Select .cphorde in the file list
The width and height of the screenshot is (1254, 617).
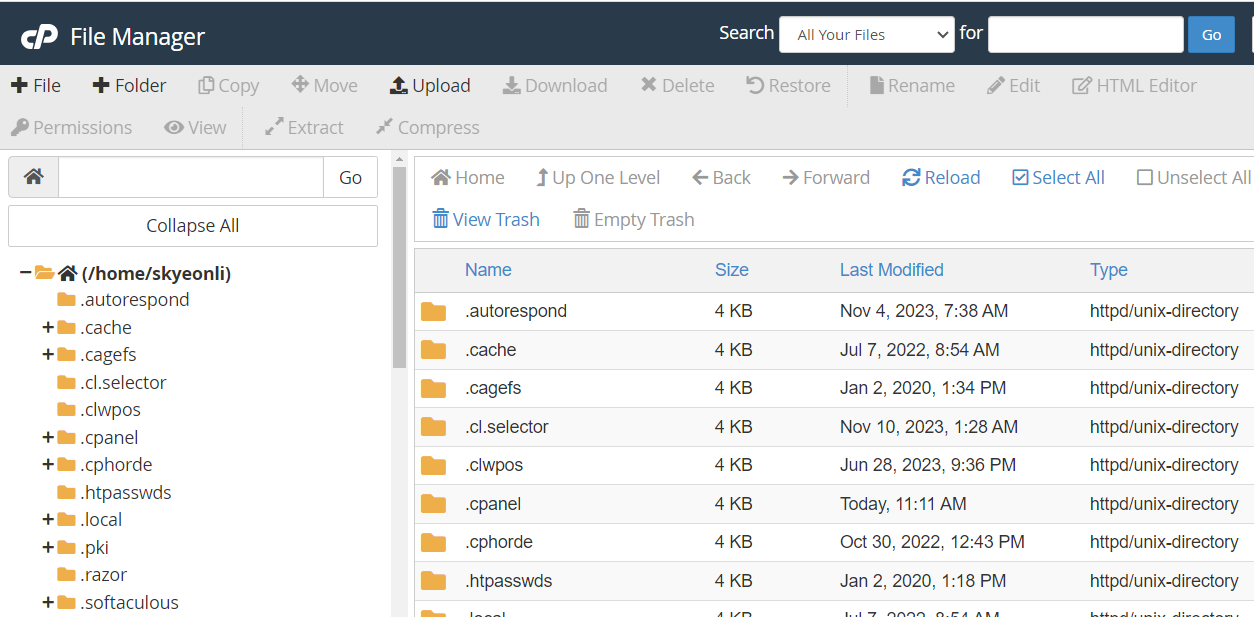coord(499,542)
